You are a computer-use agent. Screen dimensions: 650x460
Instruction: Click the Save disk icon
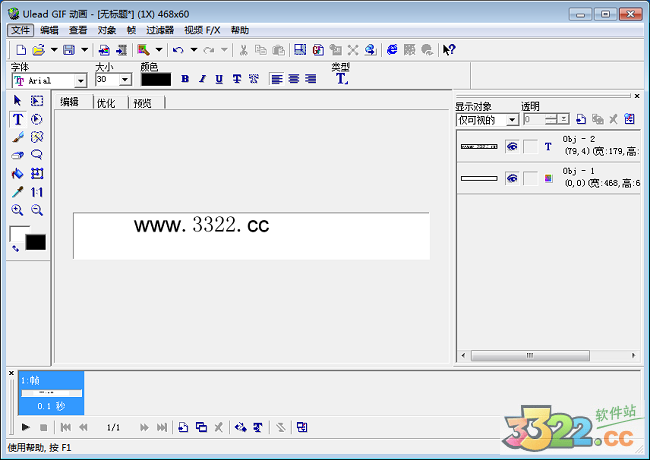tap(68, 50)
